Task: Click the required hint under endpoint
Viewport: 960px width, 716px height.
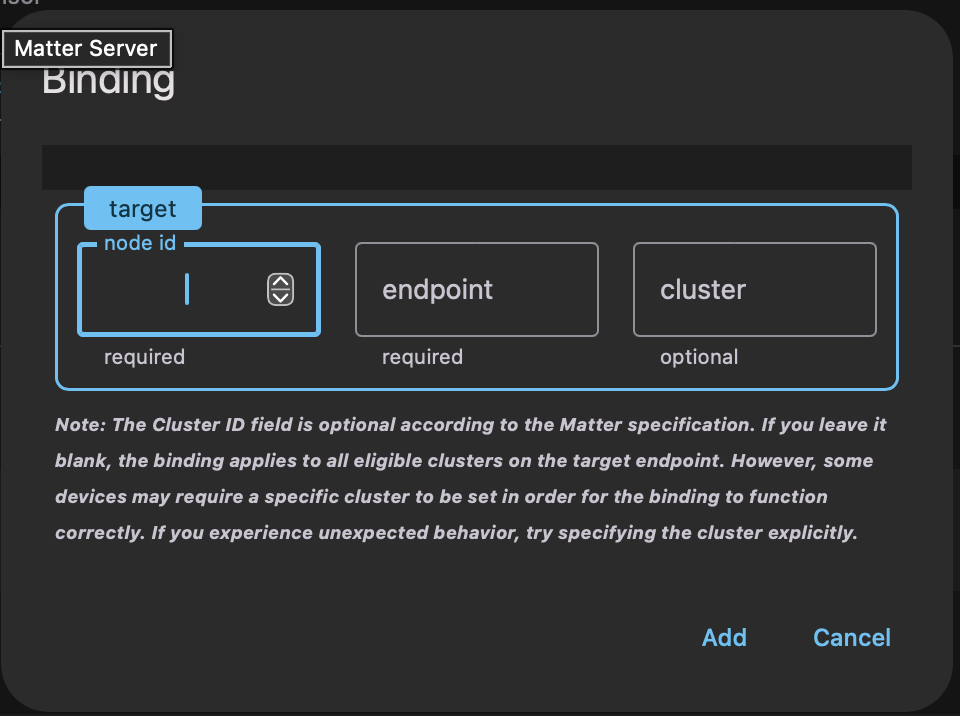Action: click(422, 357)
